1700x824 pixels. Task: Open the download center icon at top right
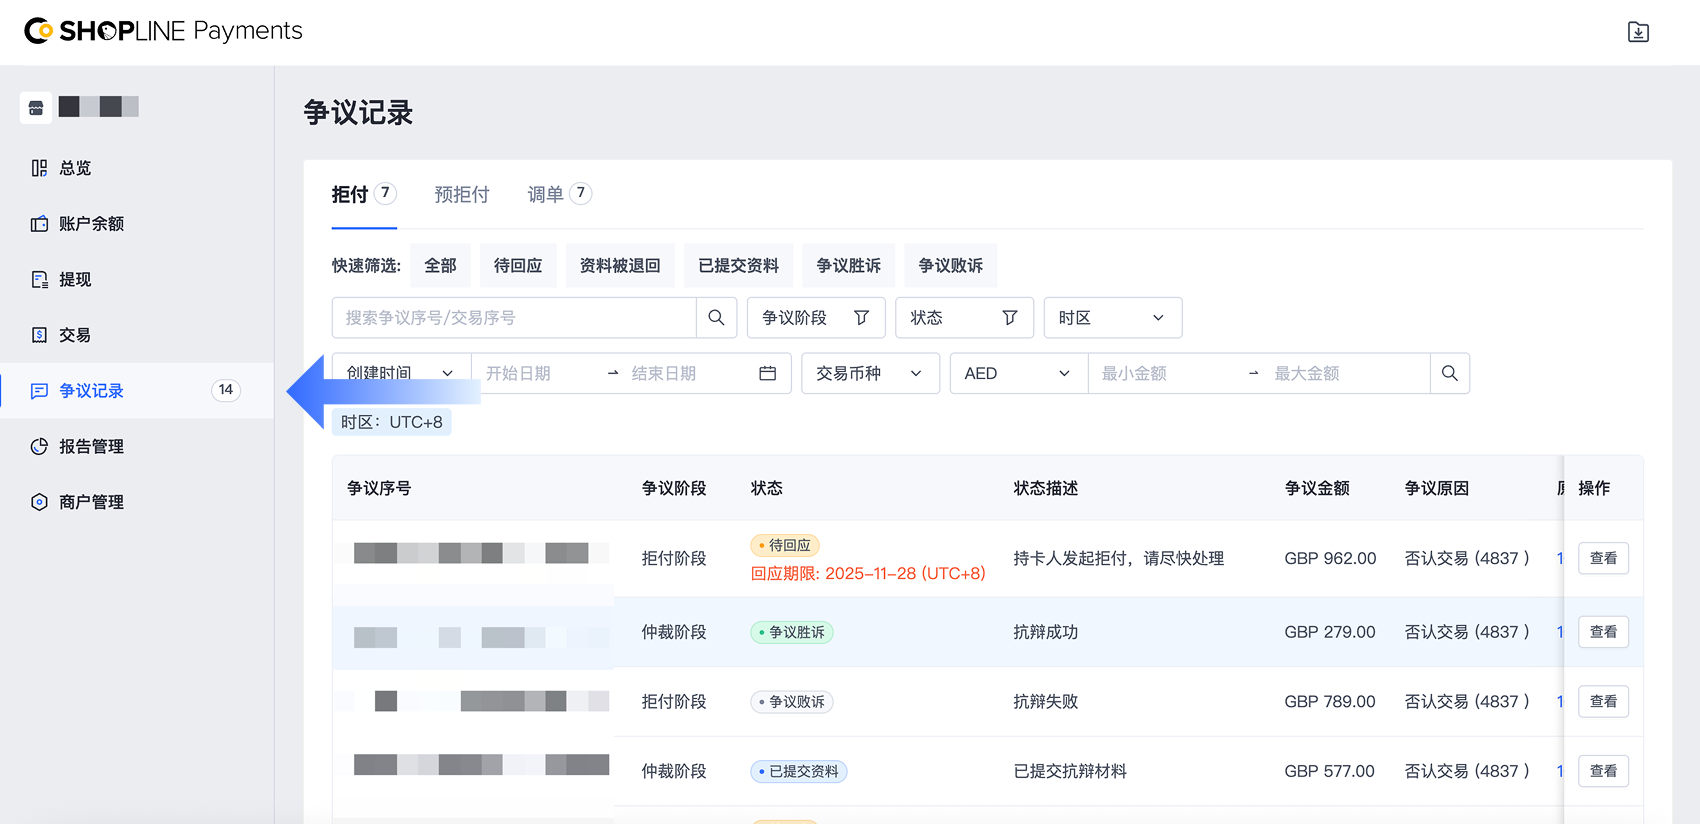[x=1638, y=32]
